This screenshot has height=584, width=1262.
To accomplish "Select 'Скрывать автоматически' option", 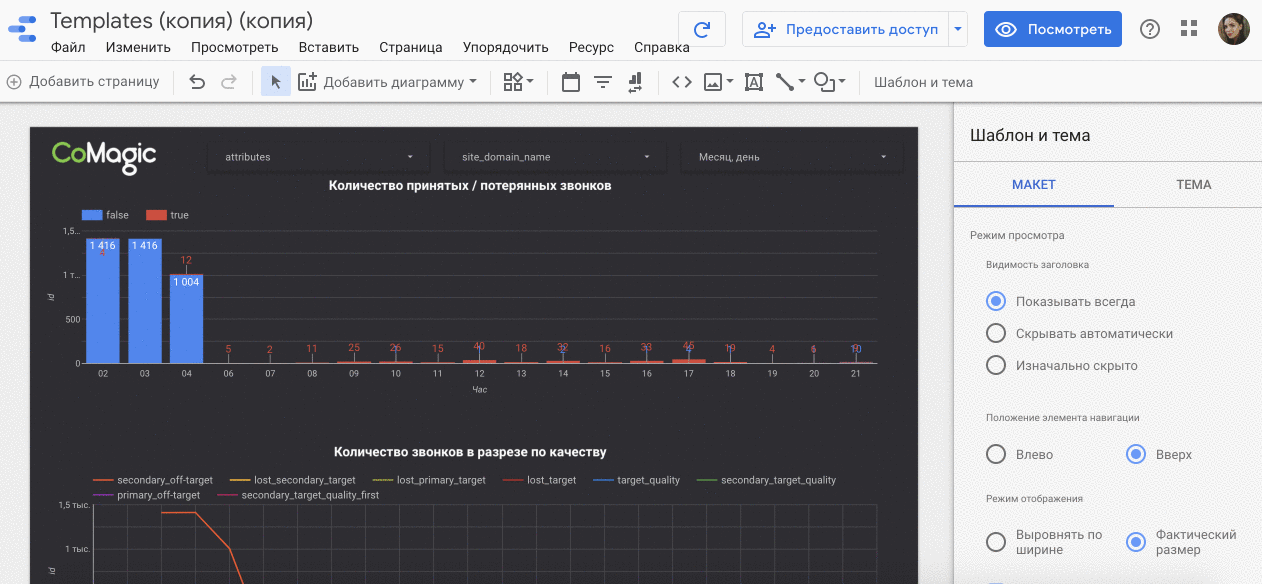I will click(995, 333).
